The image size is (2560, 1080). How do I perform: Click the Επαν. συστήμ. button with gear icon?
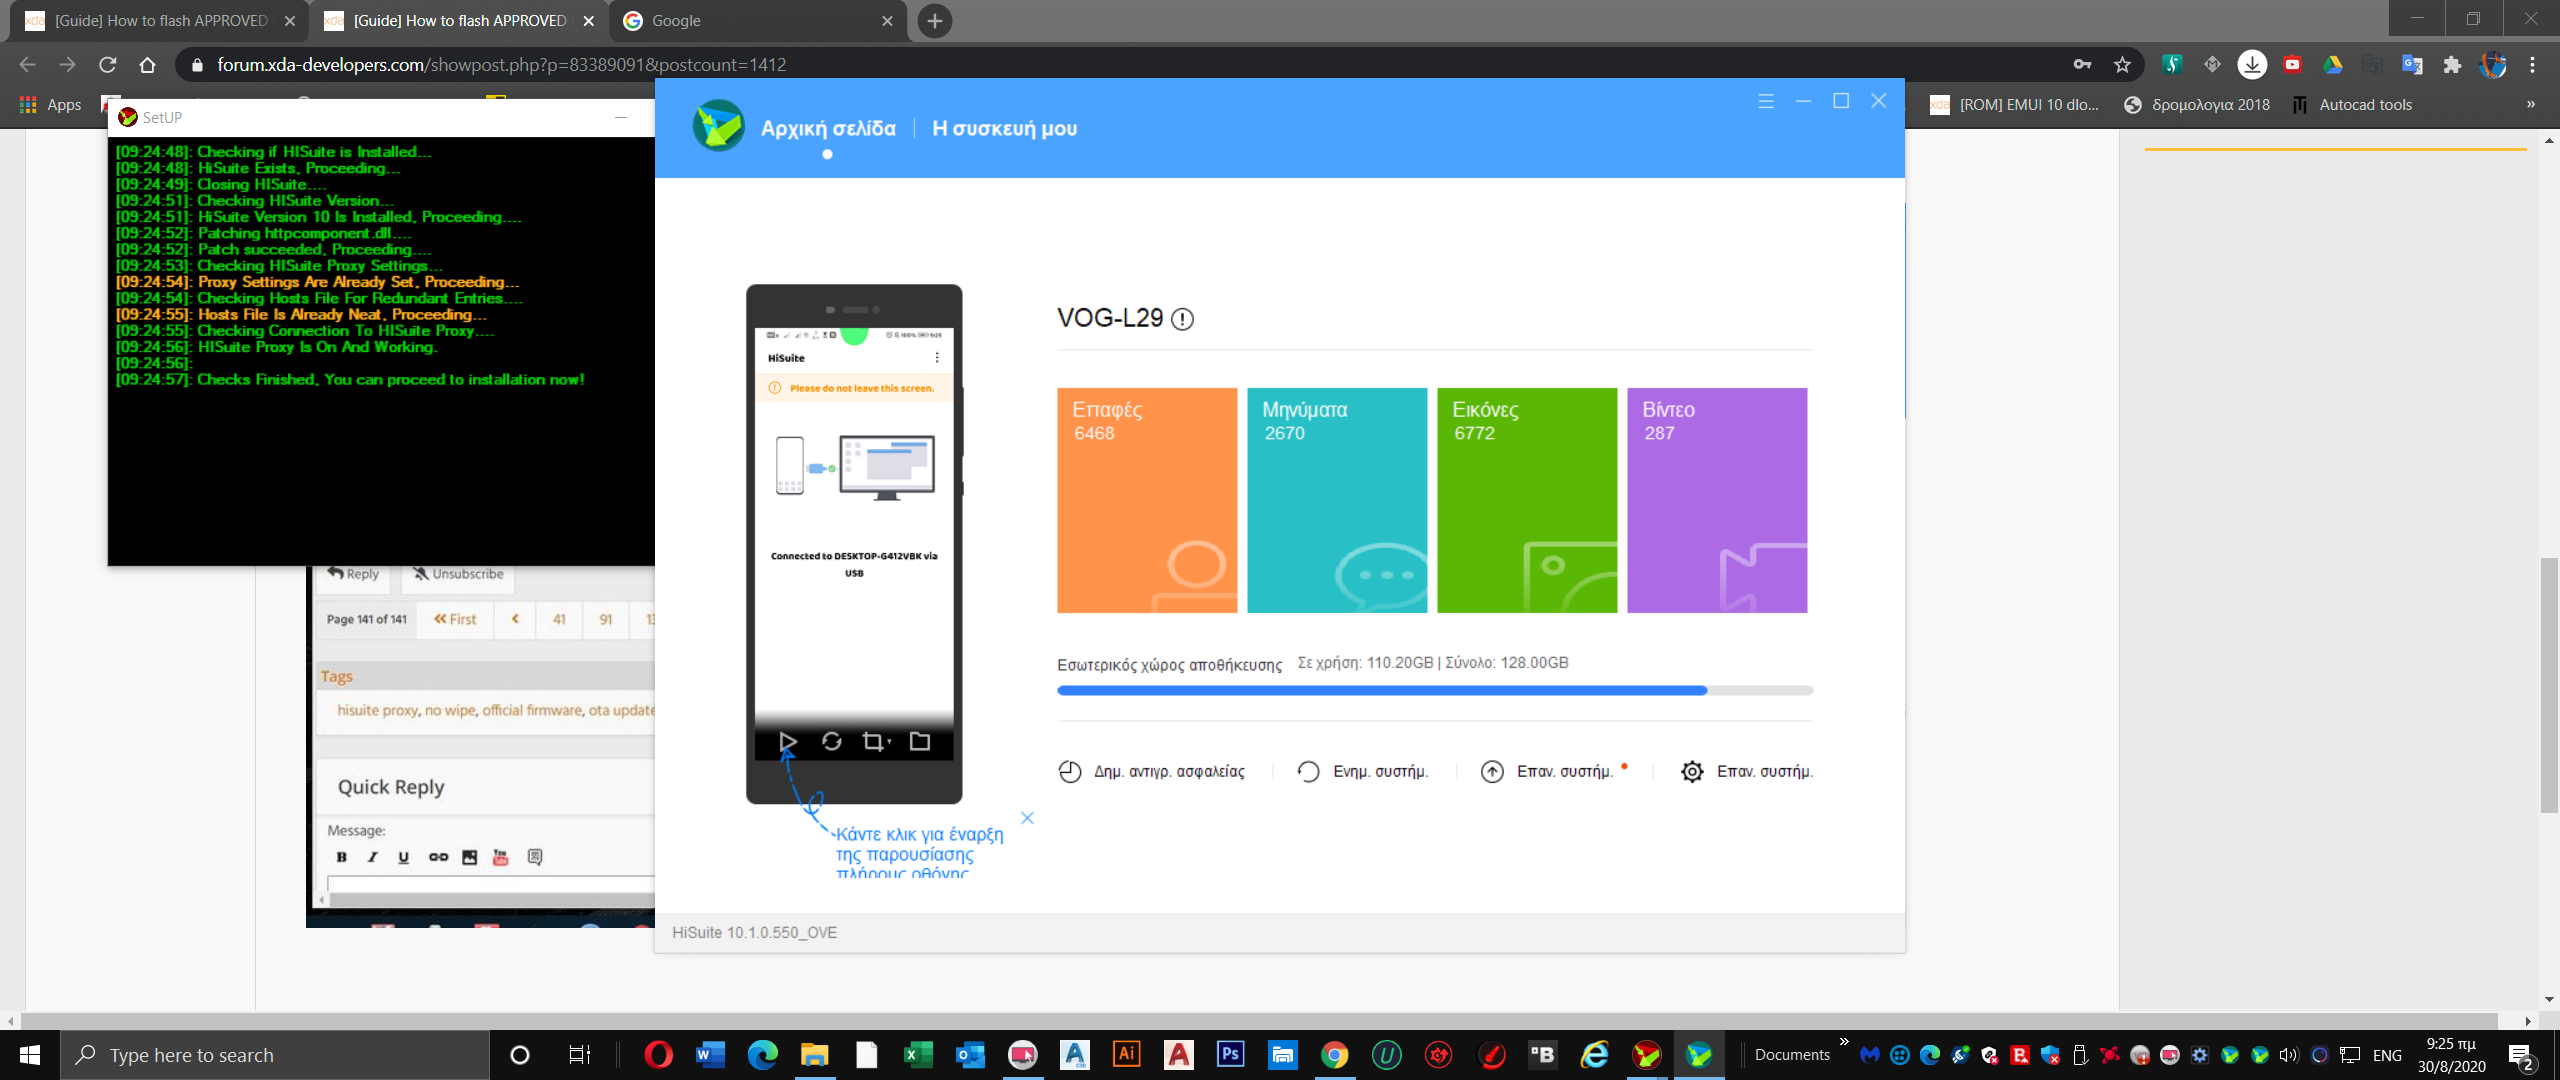point(1747,771)
